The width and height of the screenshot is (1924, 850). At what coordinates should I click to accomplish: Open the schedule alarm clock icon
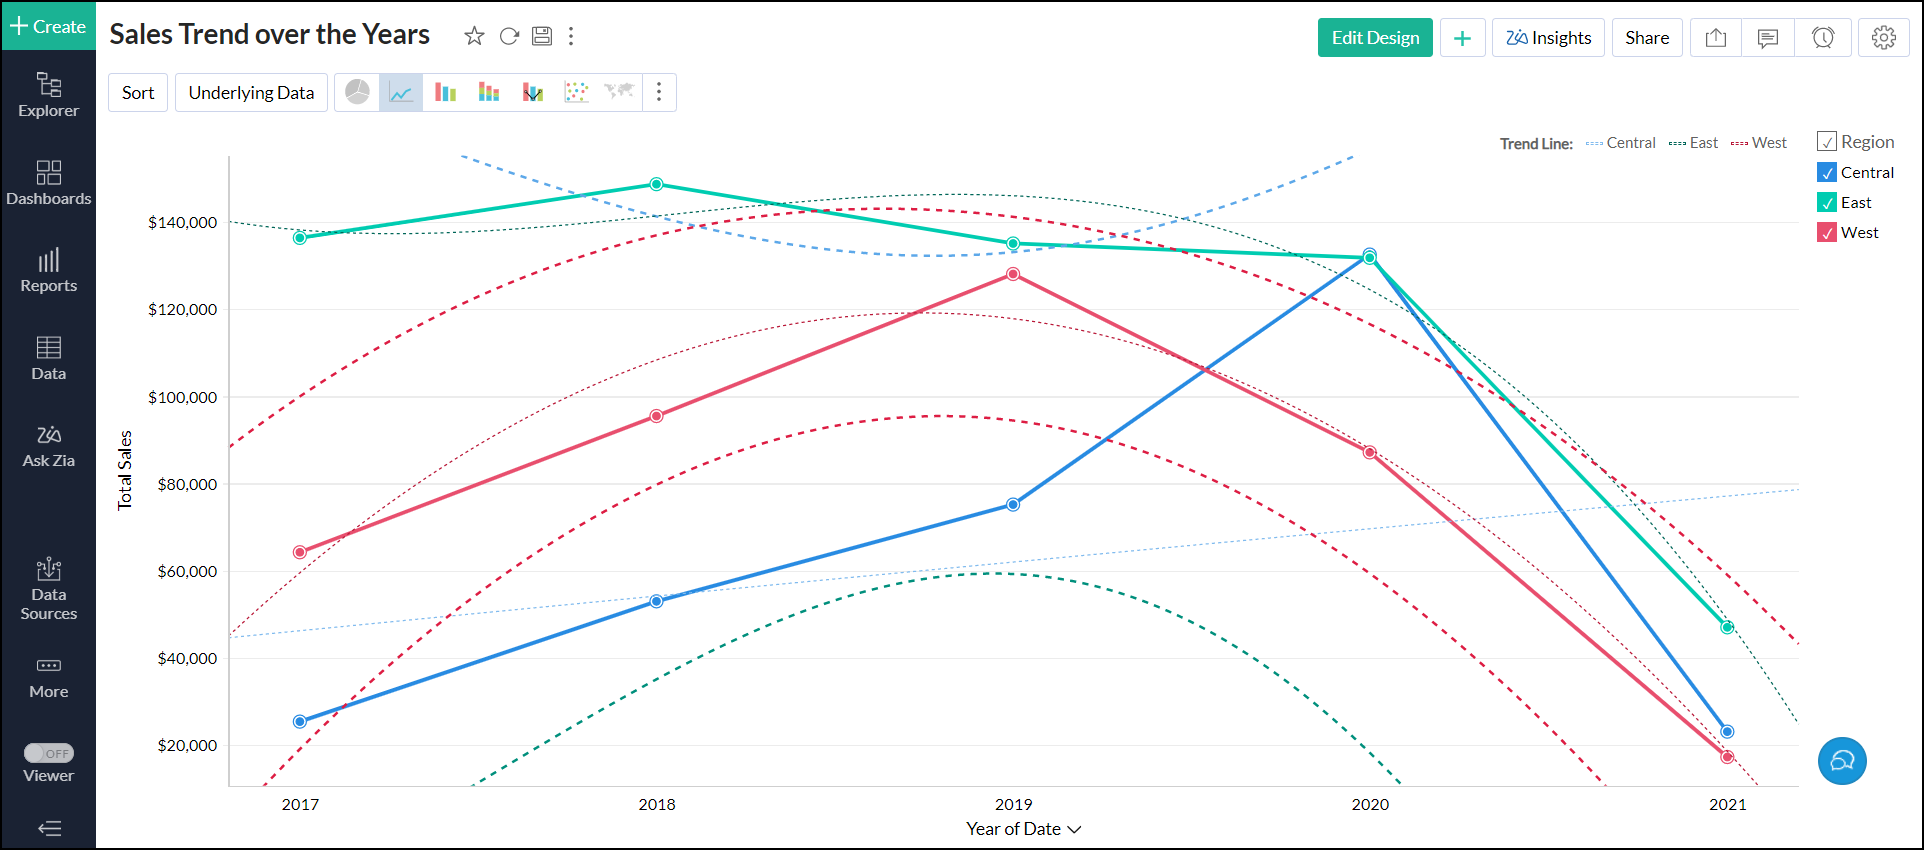tap(1823, 38)
